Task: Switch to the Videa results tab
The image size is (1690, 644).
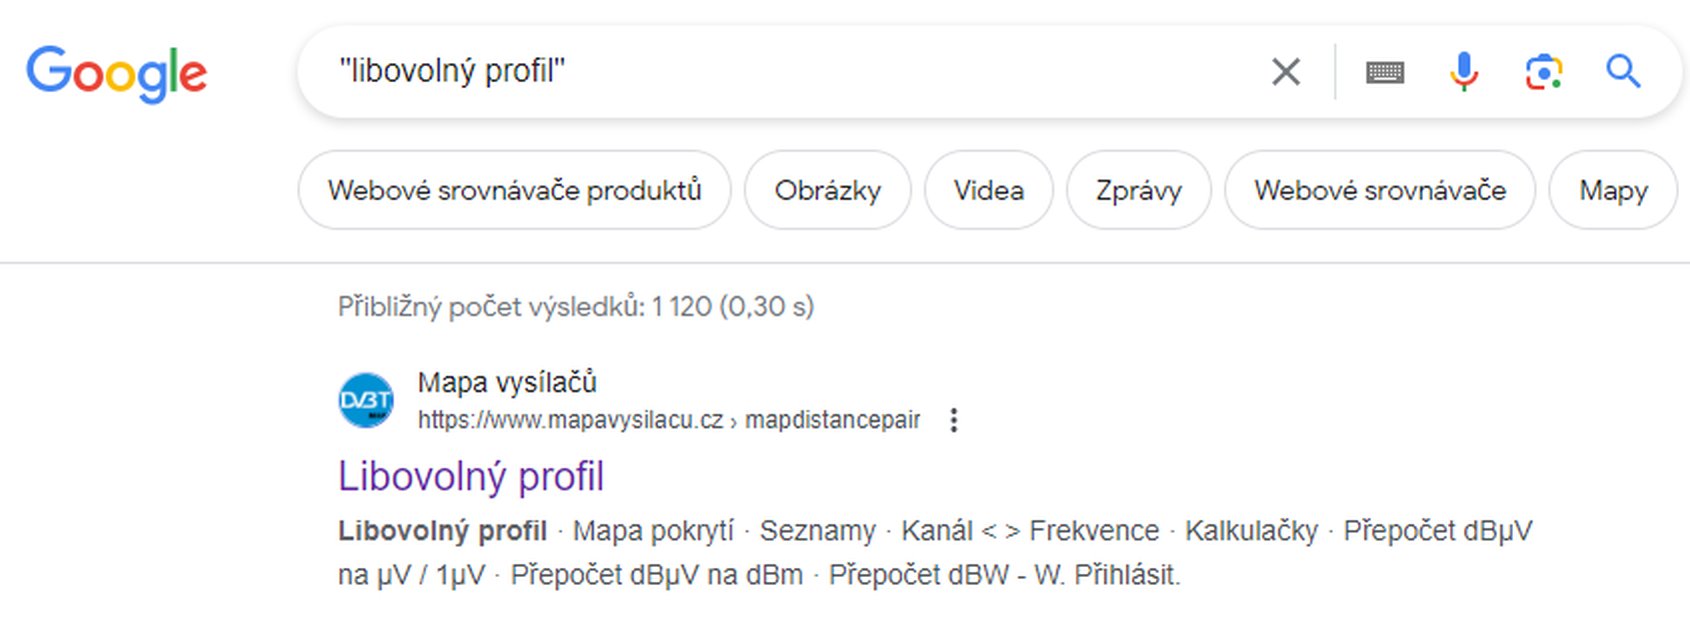Action: (988, 190)
